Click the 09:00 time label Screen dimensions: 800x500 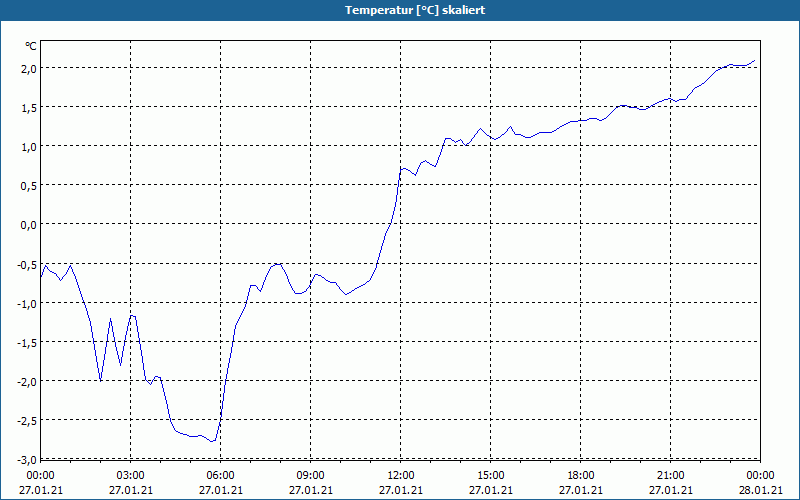point(311,476)
